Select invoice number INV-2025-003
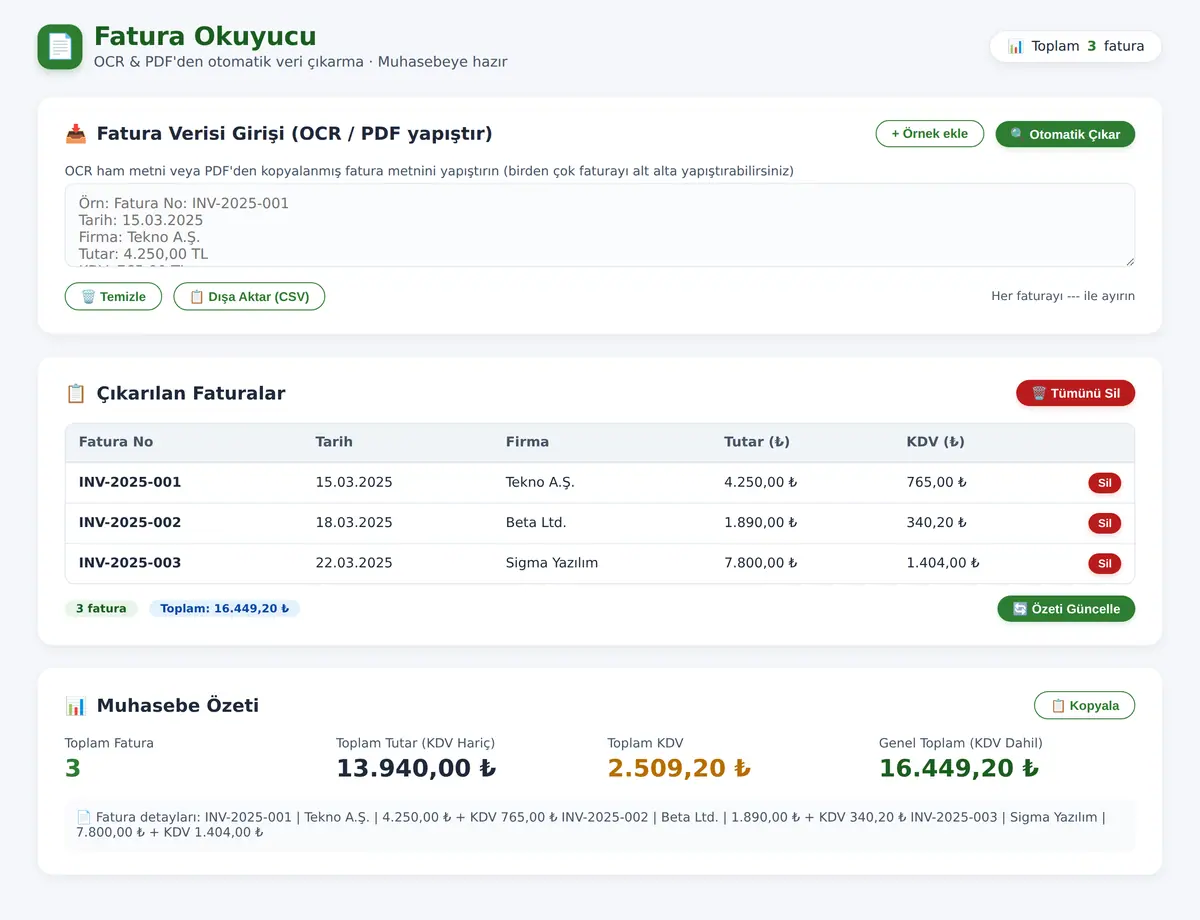Viewport: 1200px width, 920px height. pos(130,563)
